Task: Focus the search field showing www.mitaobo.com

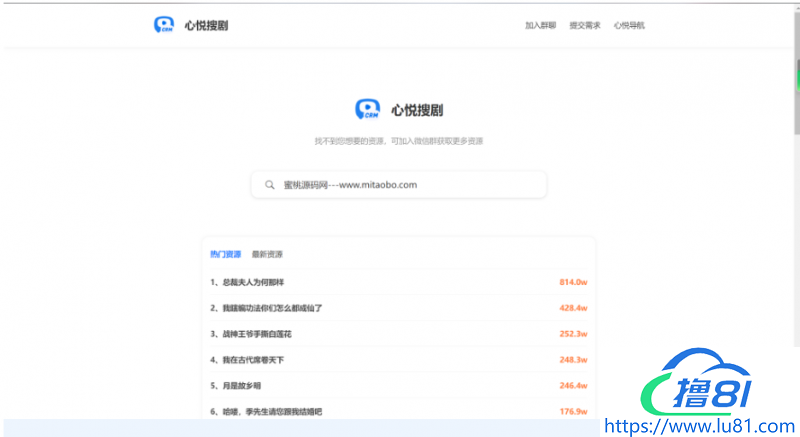Action: click(x=399, y=185)
